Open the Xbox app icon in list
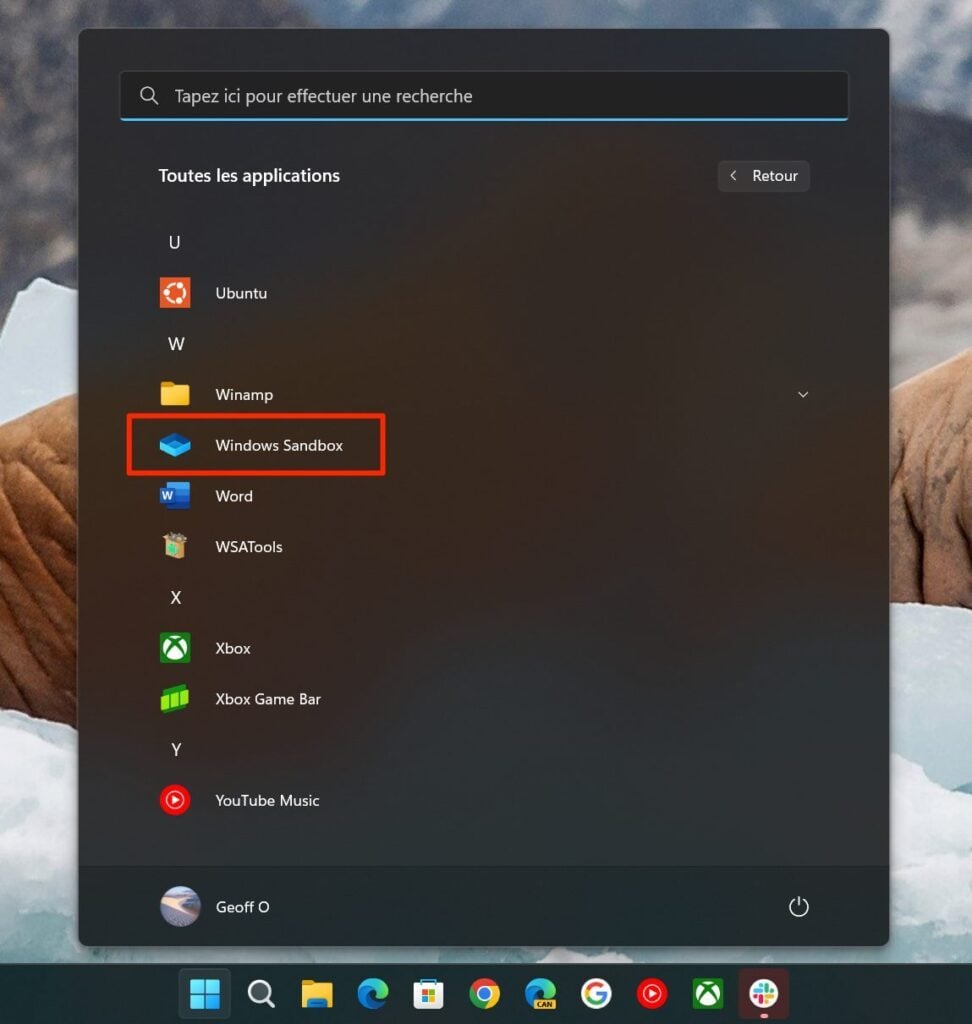Image resolution: width=972 pixels, height=1024 pixels. 175,648
